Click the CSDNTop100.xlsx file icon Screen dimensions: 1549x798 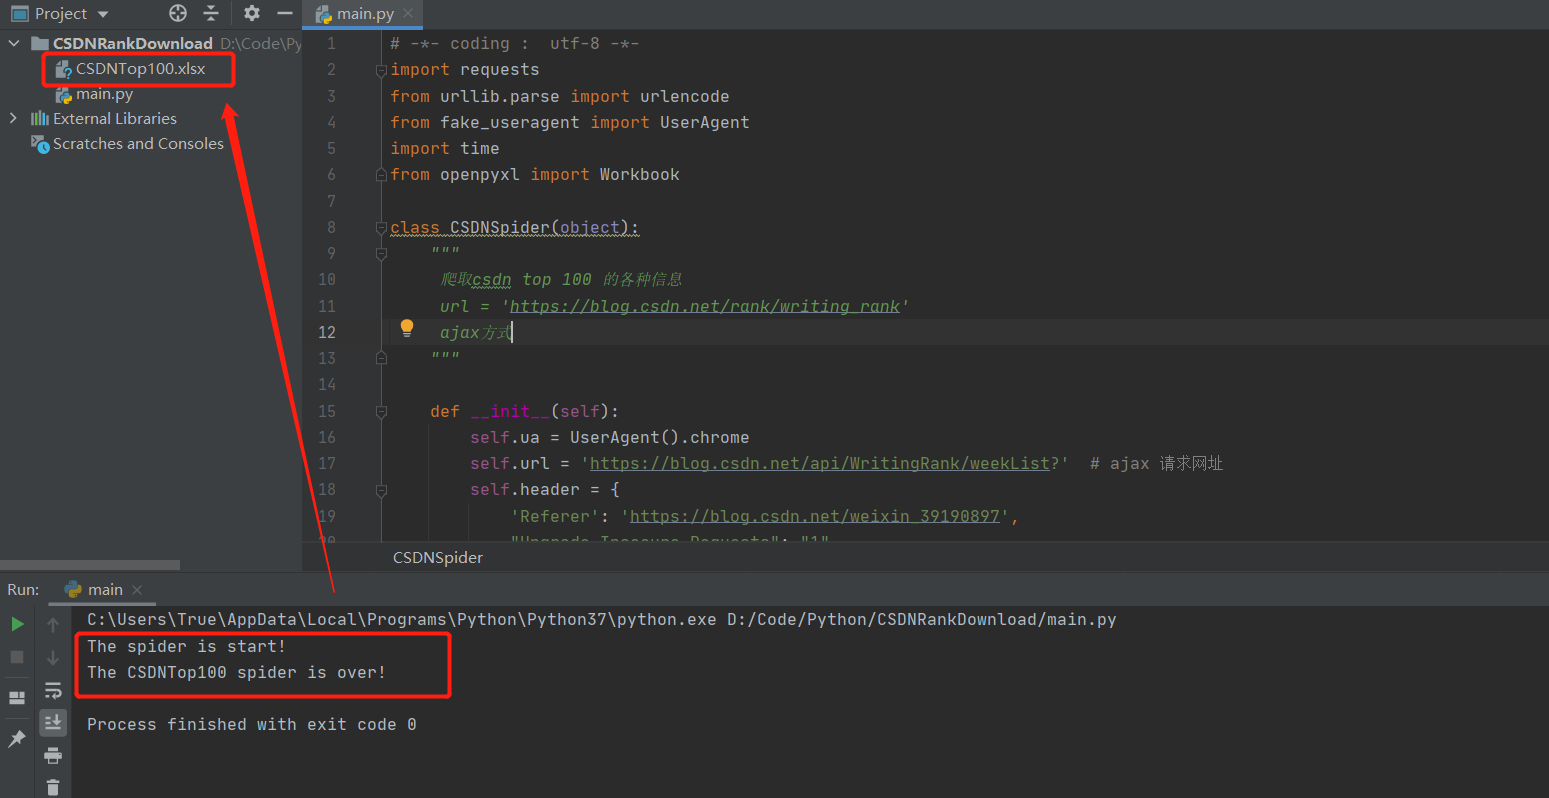63,69
